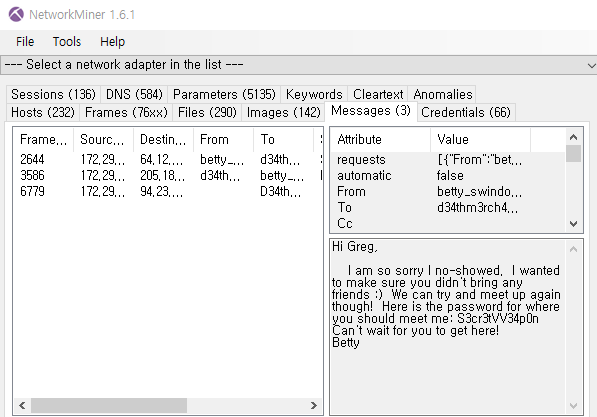Click the NetworkMiner app icon in title bar

tap(16, 14)
